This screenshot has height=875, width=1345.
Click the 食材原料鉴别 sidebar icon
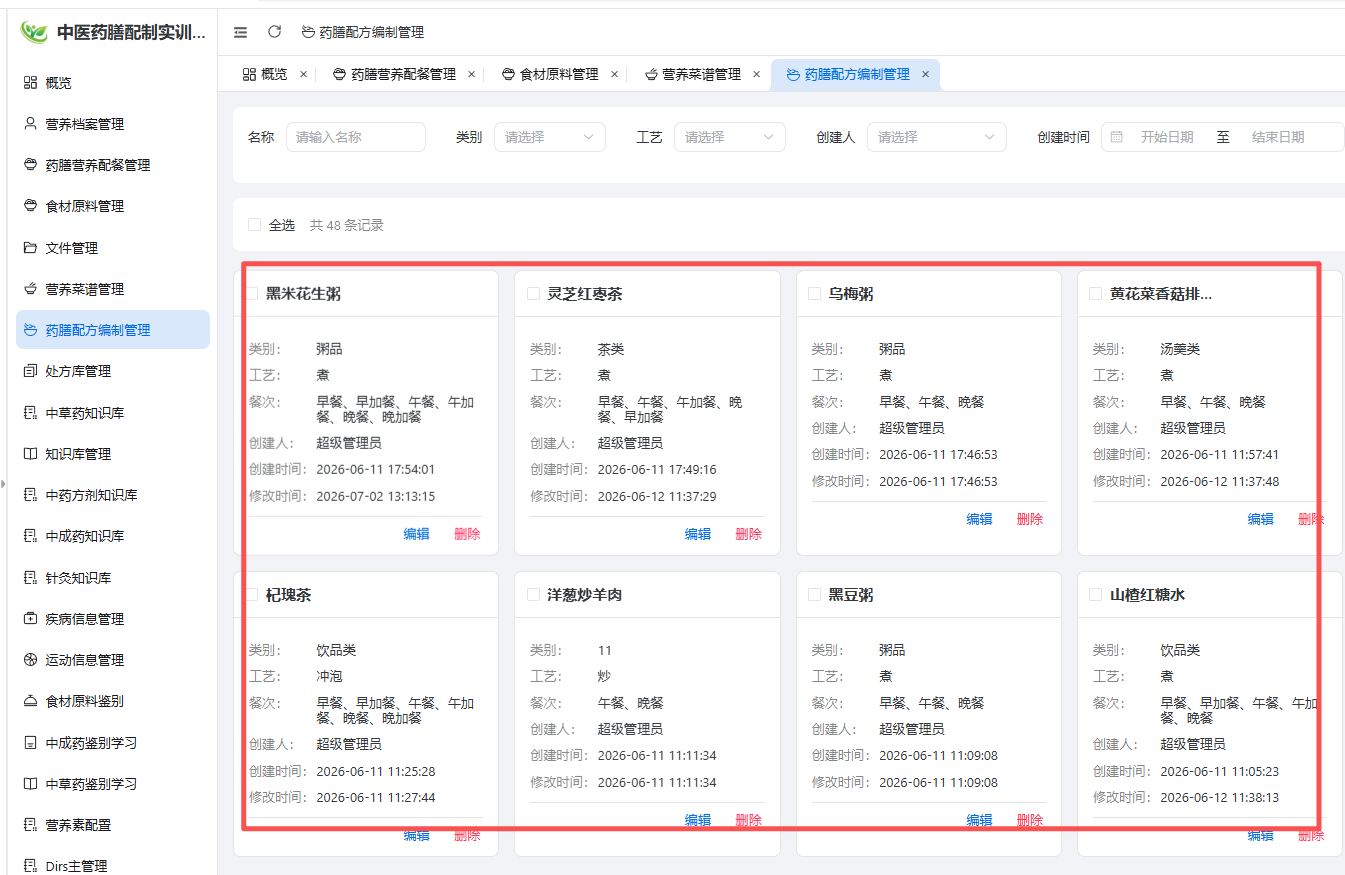click(x=30, y=701)
